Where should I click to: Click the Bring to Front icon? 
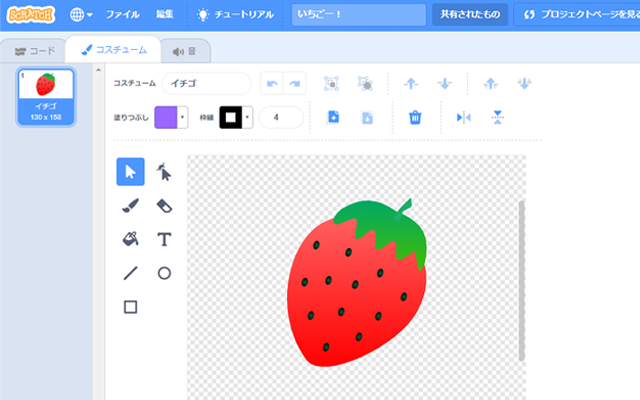click(x=491, y=84)
